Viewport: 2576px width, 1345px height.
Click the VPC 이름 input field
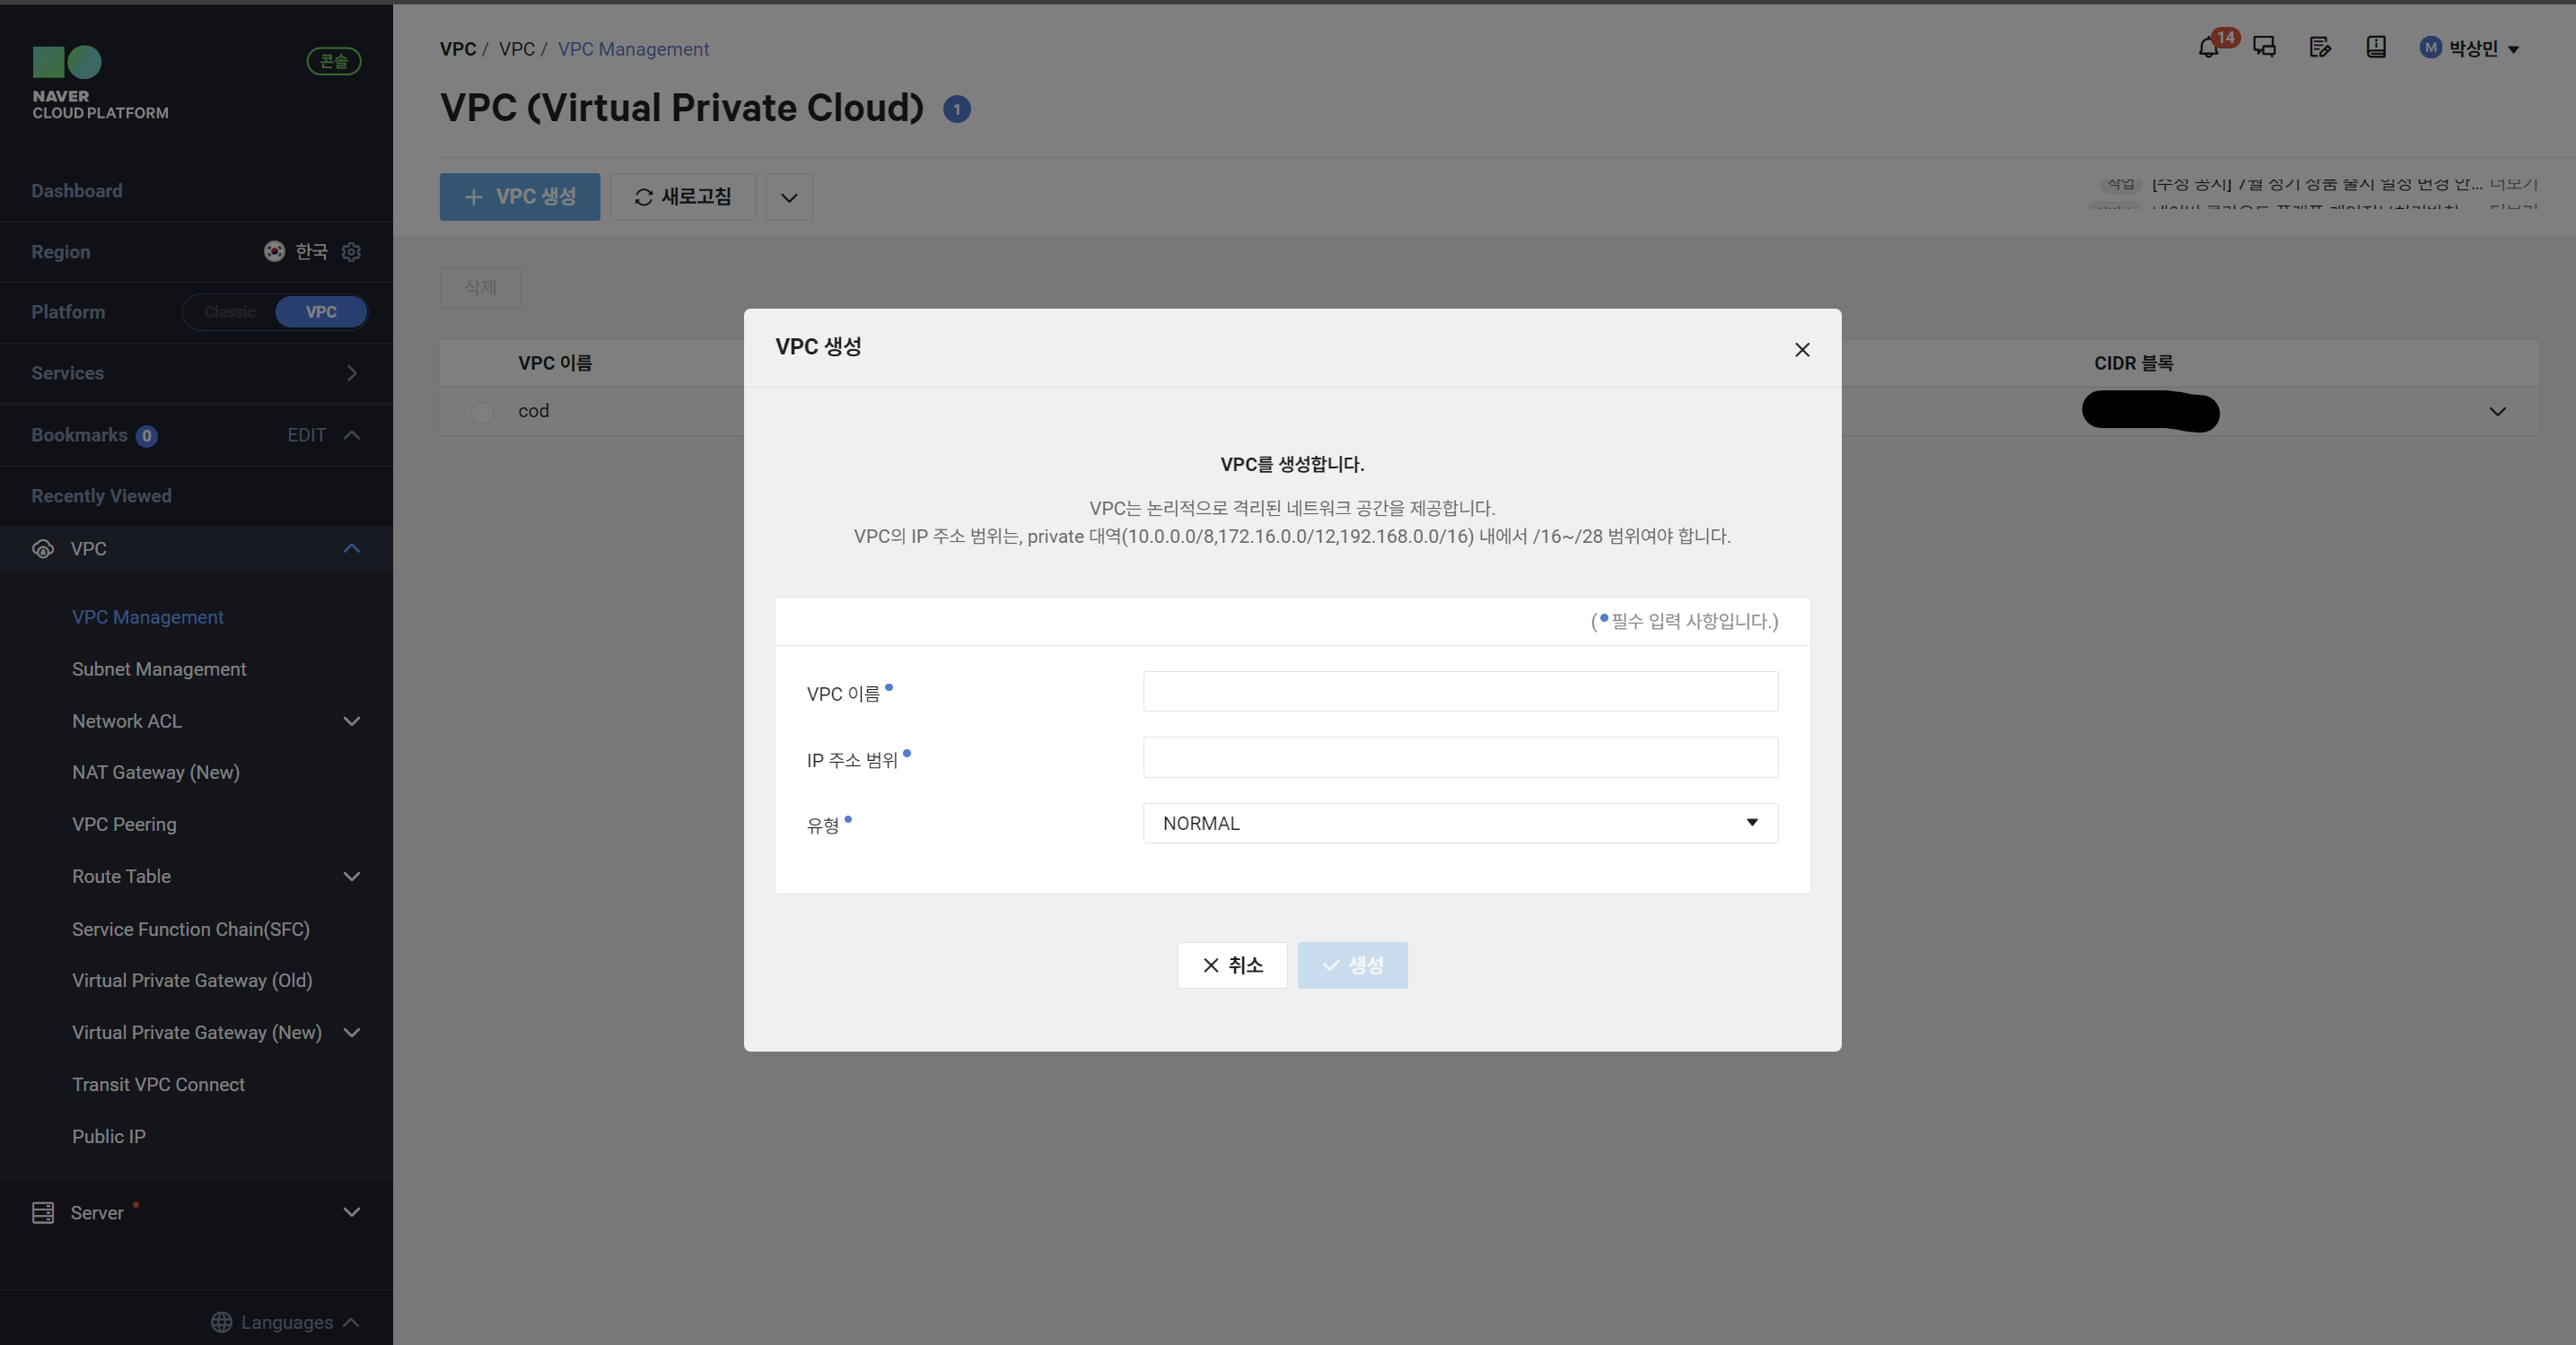[x=1460, y=691]
